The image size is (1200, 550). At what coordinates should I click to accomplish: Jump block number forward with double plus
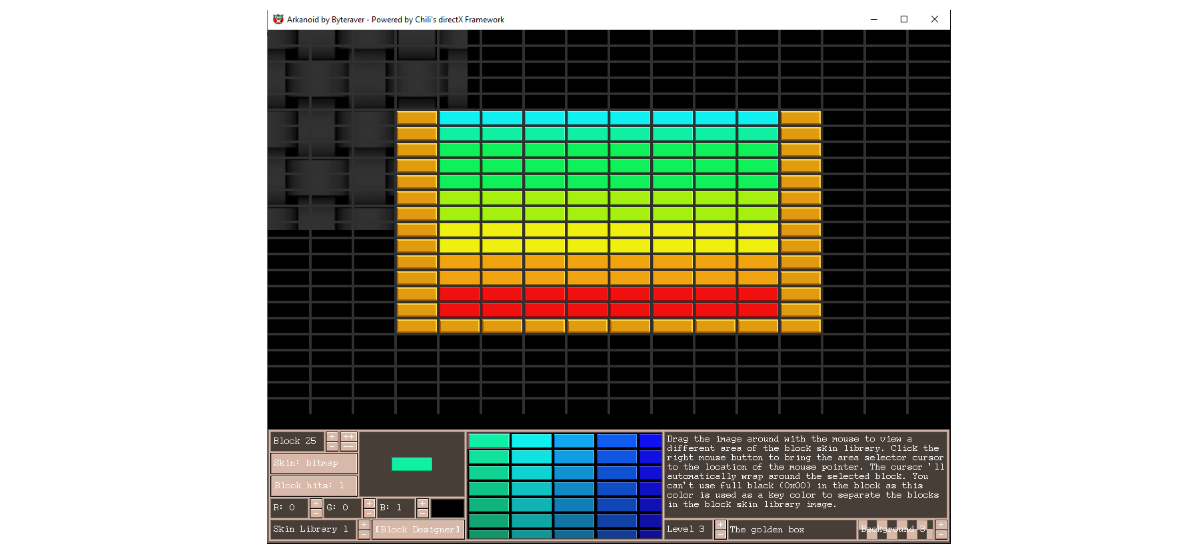[349, 436]
